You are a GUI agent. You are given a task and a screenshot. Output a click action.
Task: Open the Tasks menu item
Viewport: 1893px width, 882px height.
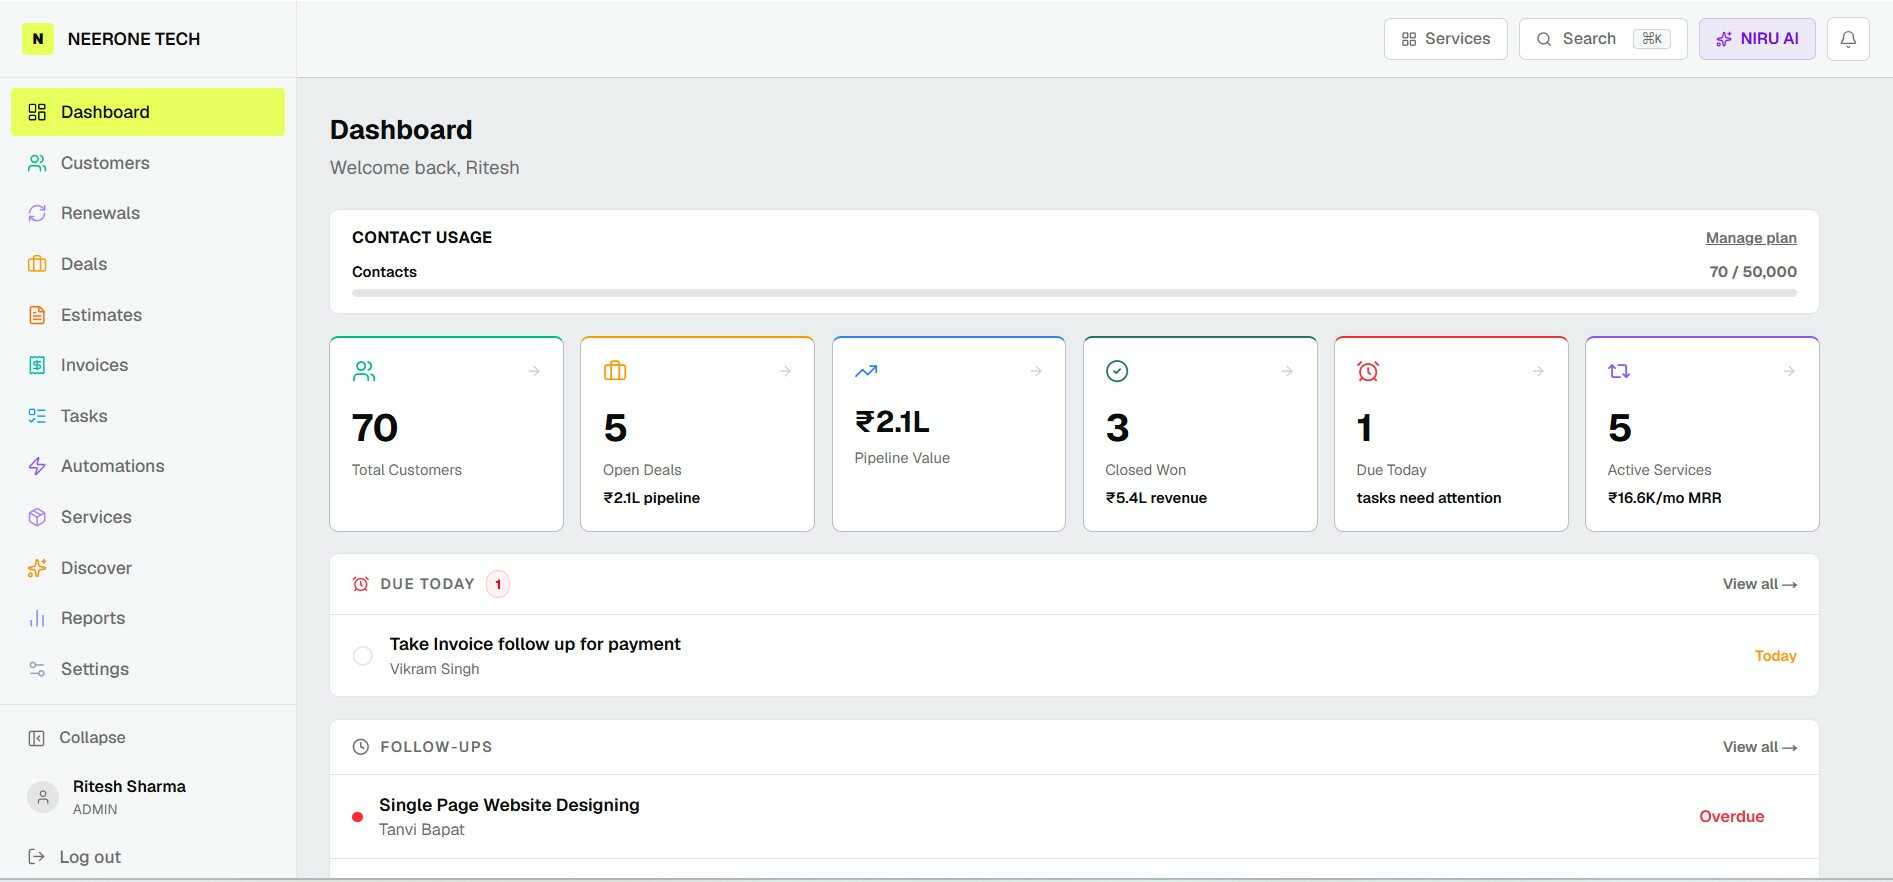click(148, 416)
